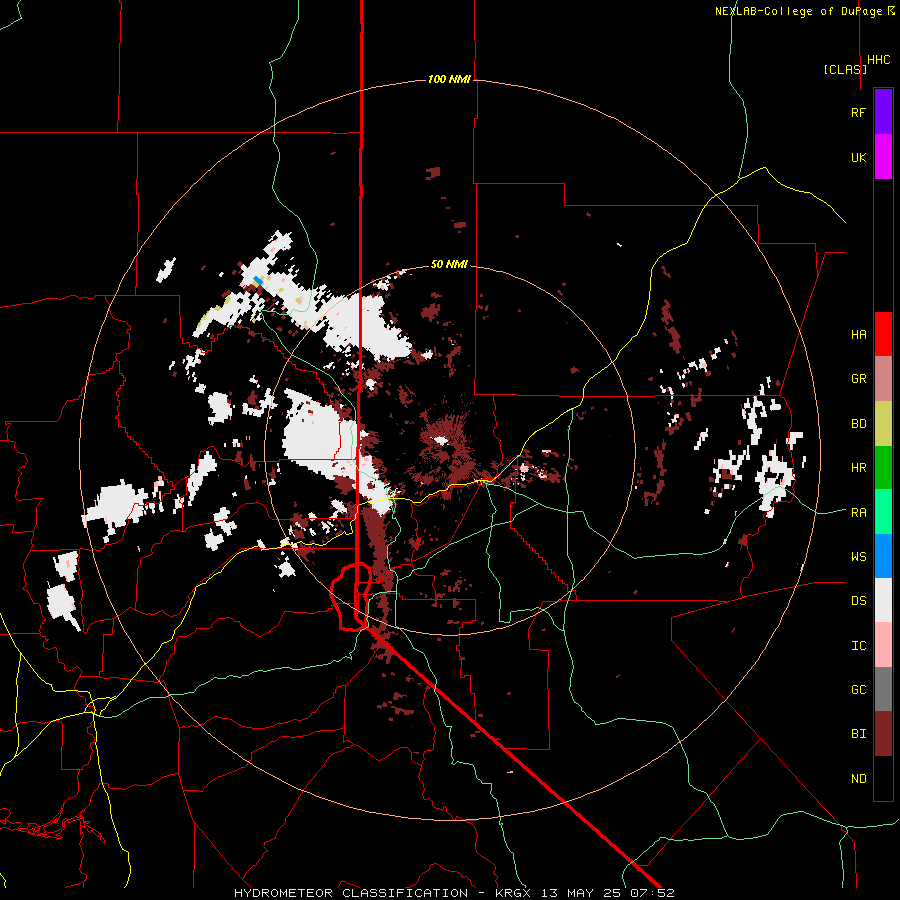The image size is (900, 900).
Task: Pick the RA light green swatch
Action: [883, 512]
